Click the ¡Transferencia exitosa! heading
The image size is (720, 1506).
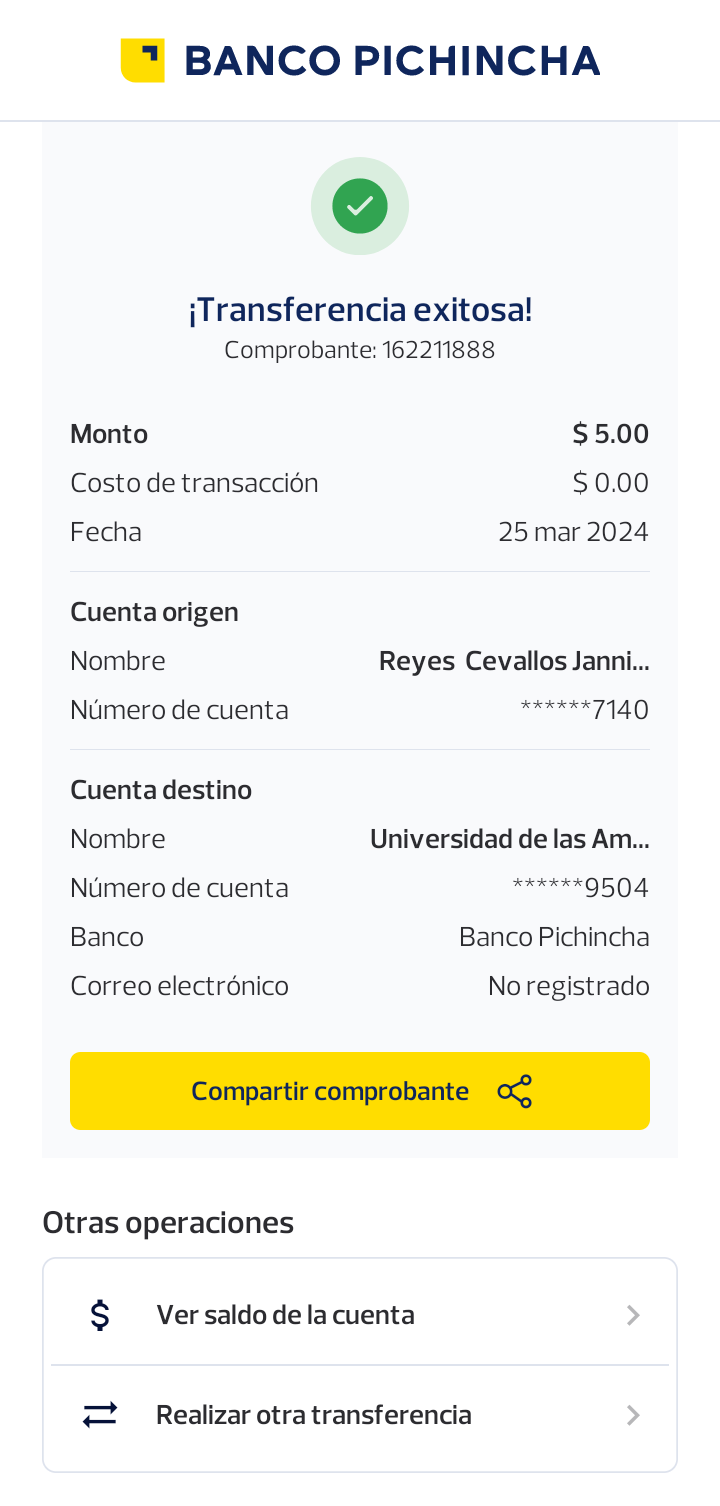(x=360, y=310)
